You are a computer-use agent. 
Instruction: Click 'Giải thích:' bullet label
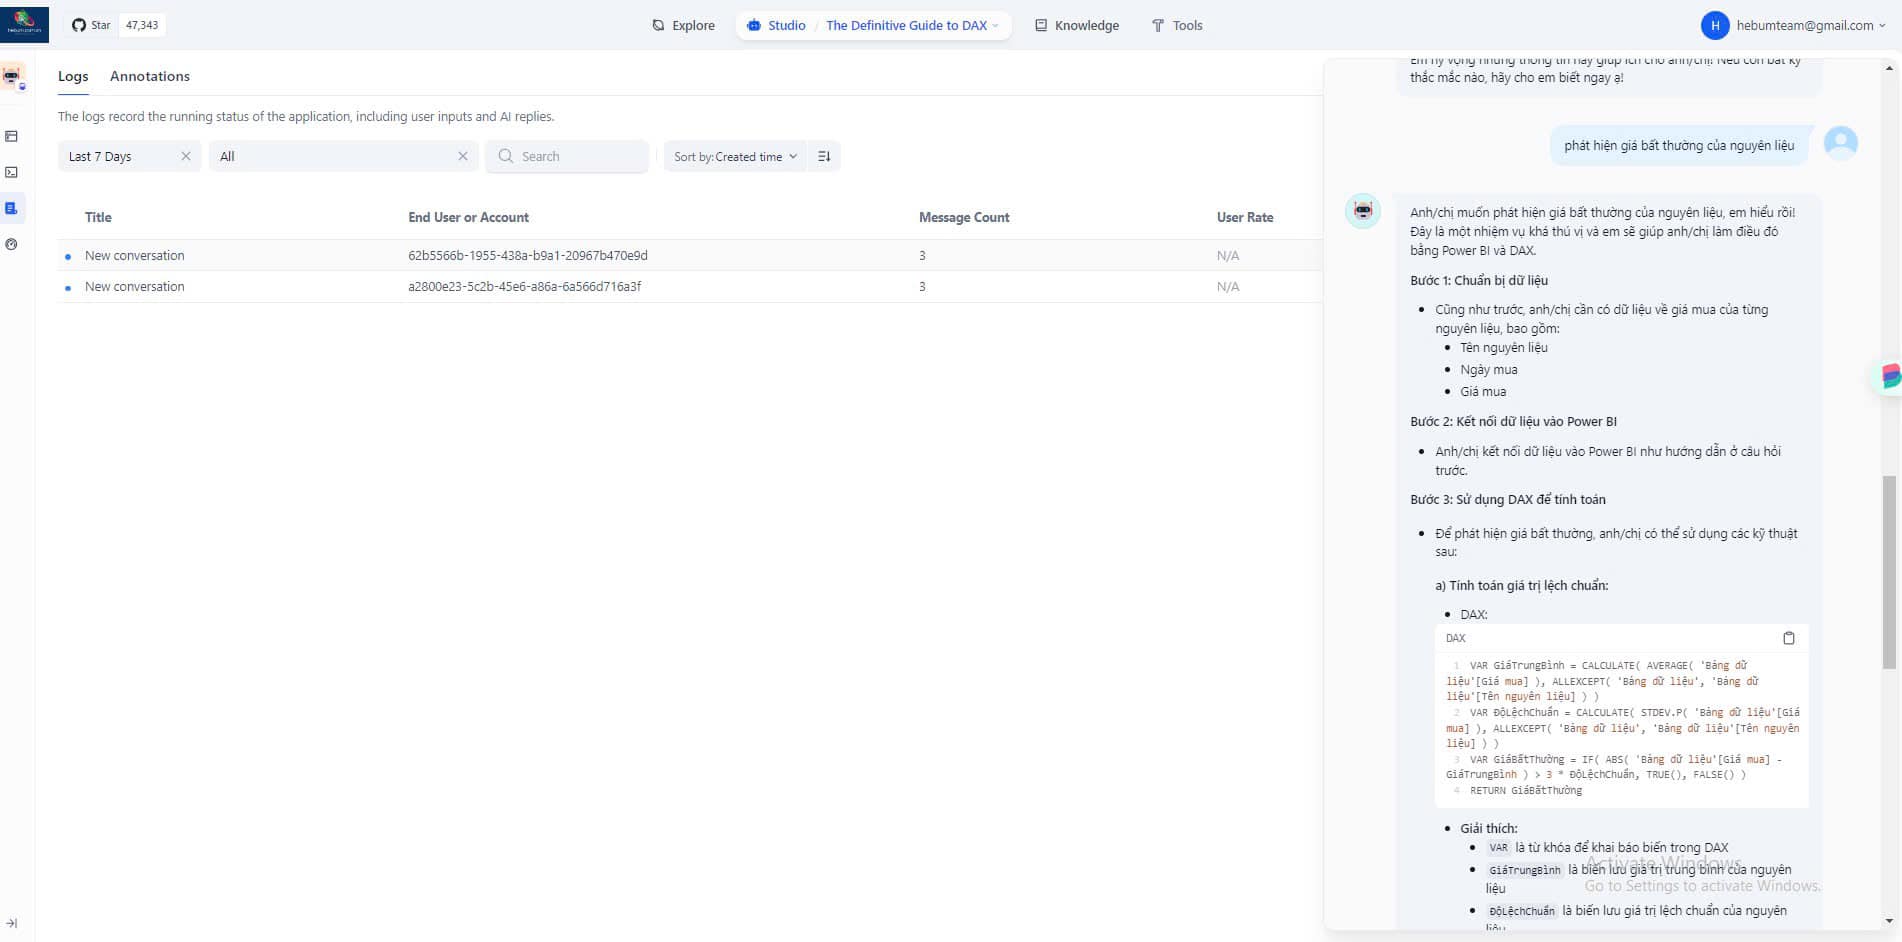pyautogui.click(x=1488, y=828)
